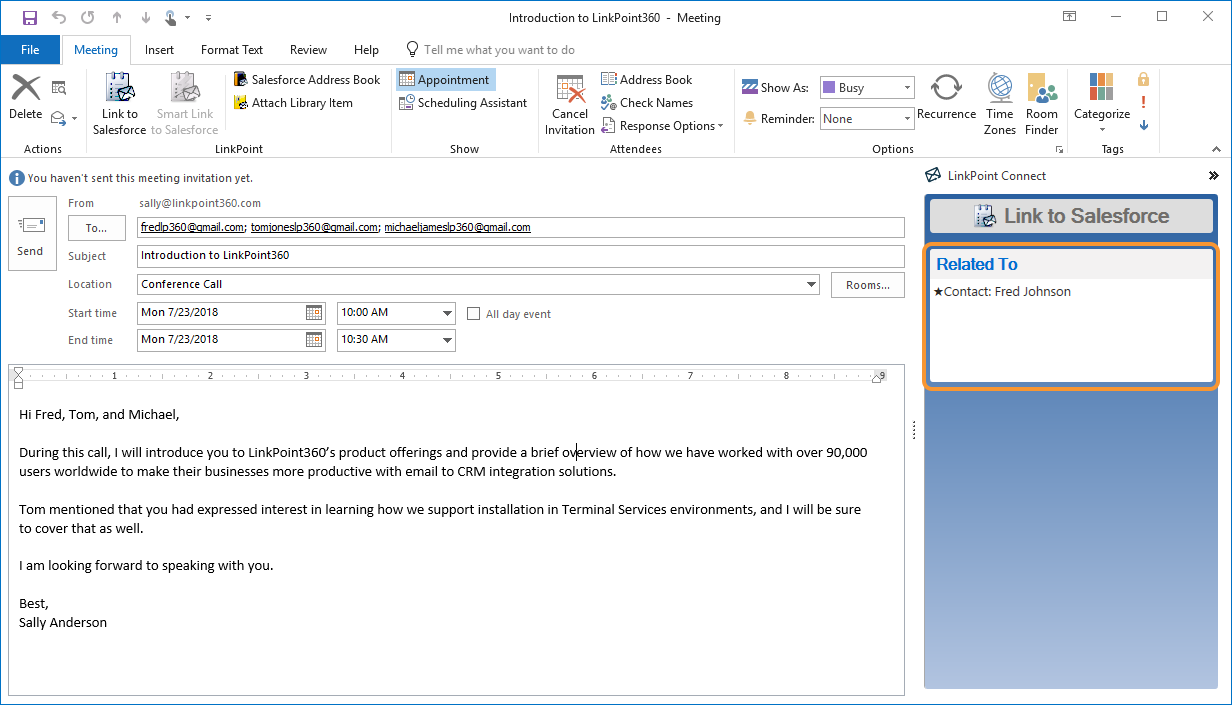Open Scheduling Assistant
Image resolution: width=1232 pixels, height=705 pixels.
click(463, 103)
